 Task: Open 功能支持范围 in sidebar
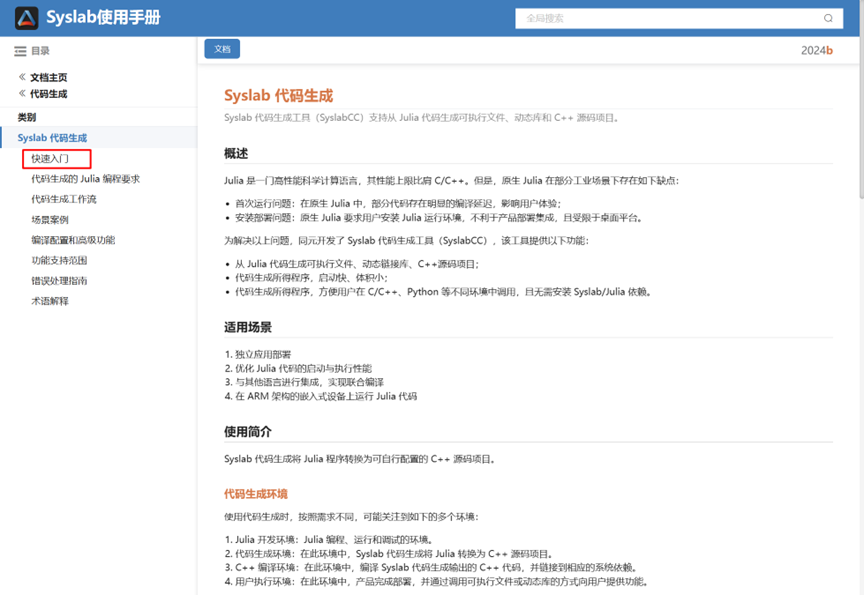[60, 261]
